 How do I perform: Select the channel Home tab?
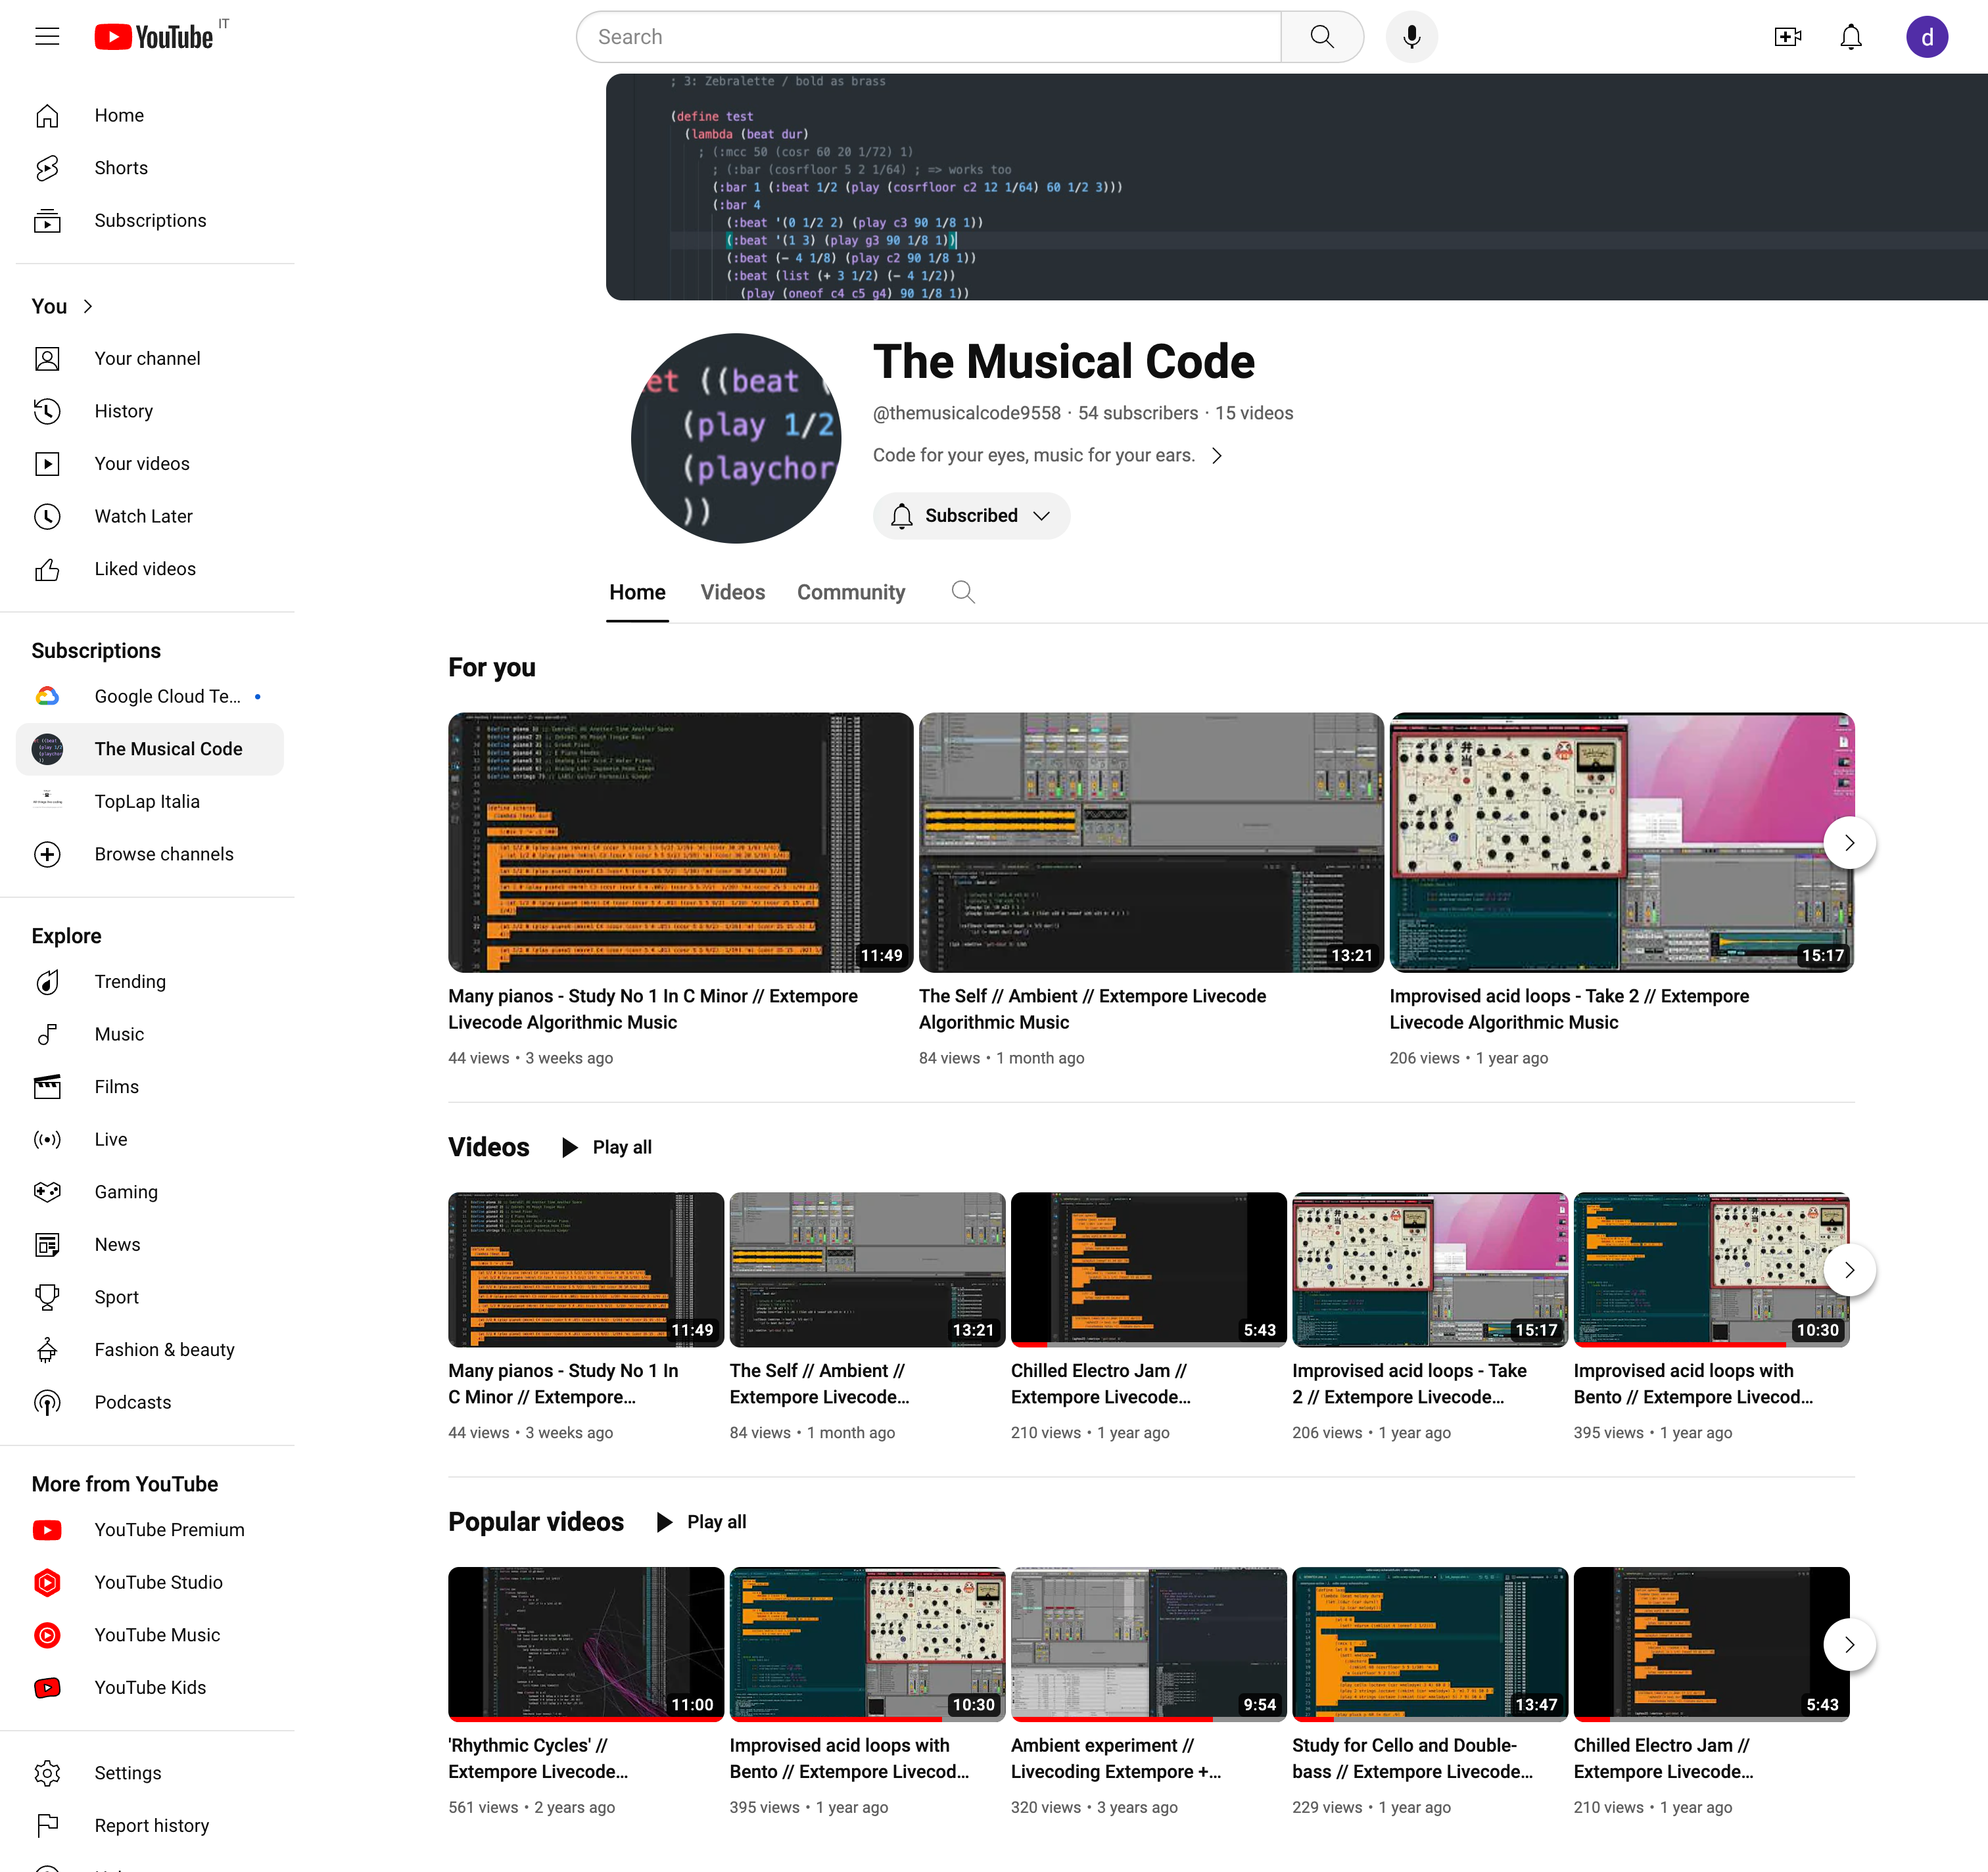click(x=637, y=592)
